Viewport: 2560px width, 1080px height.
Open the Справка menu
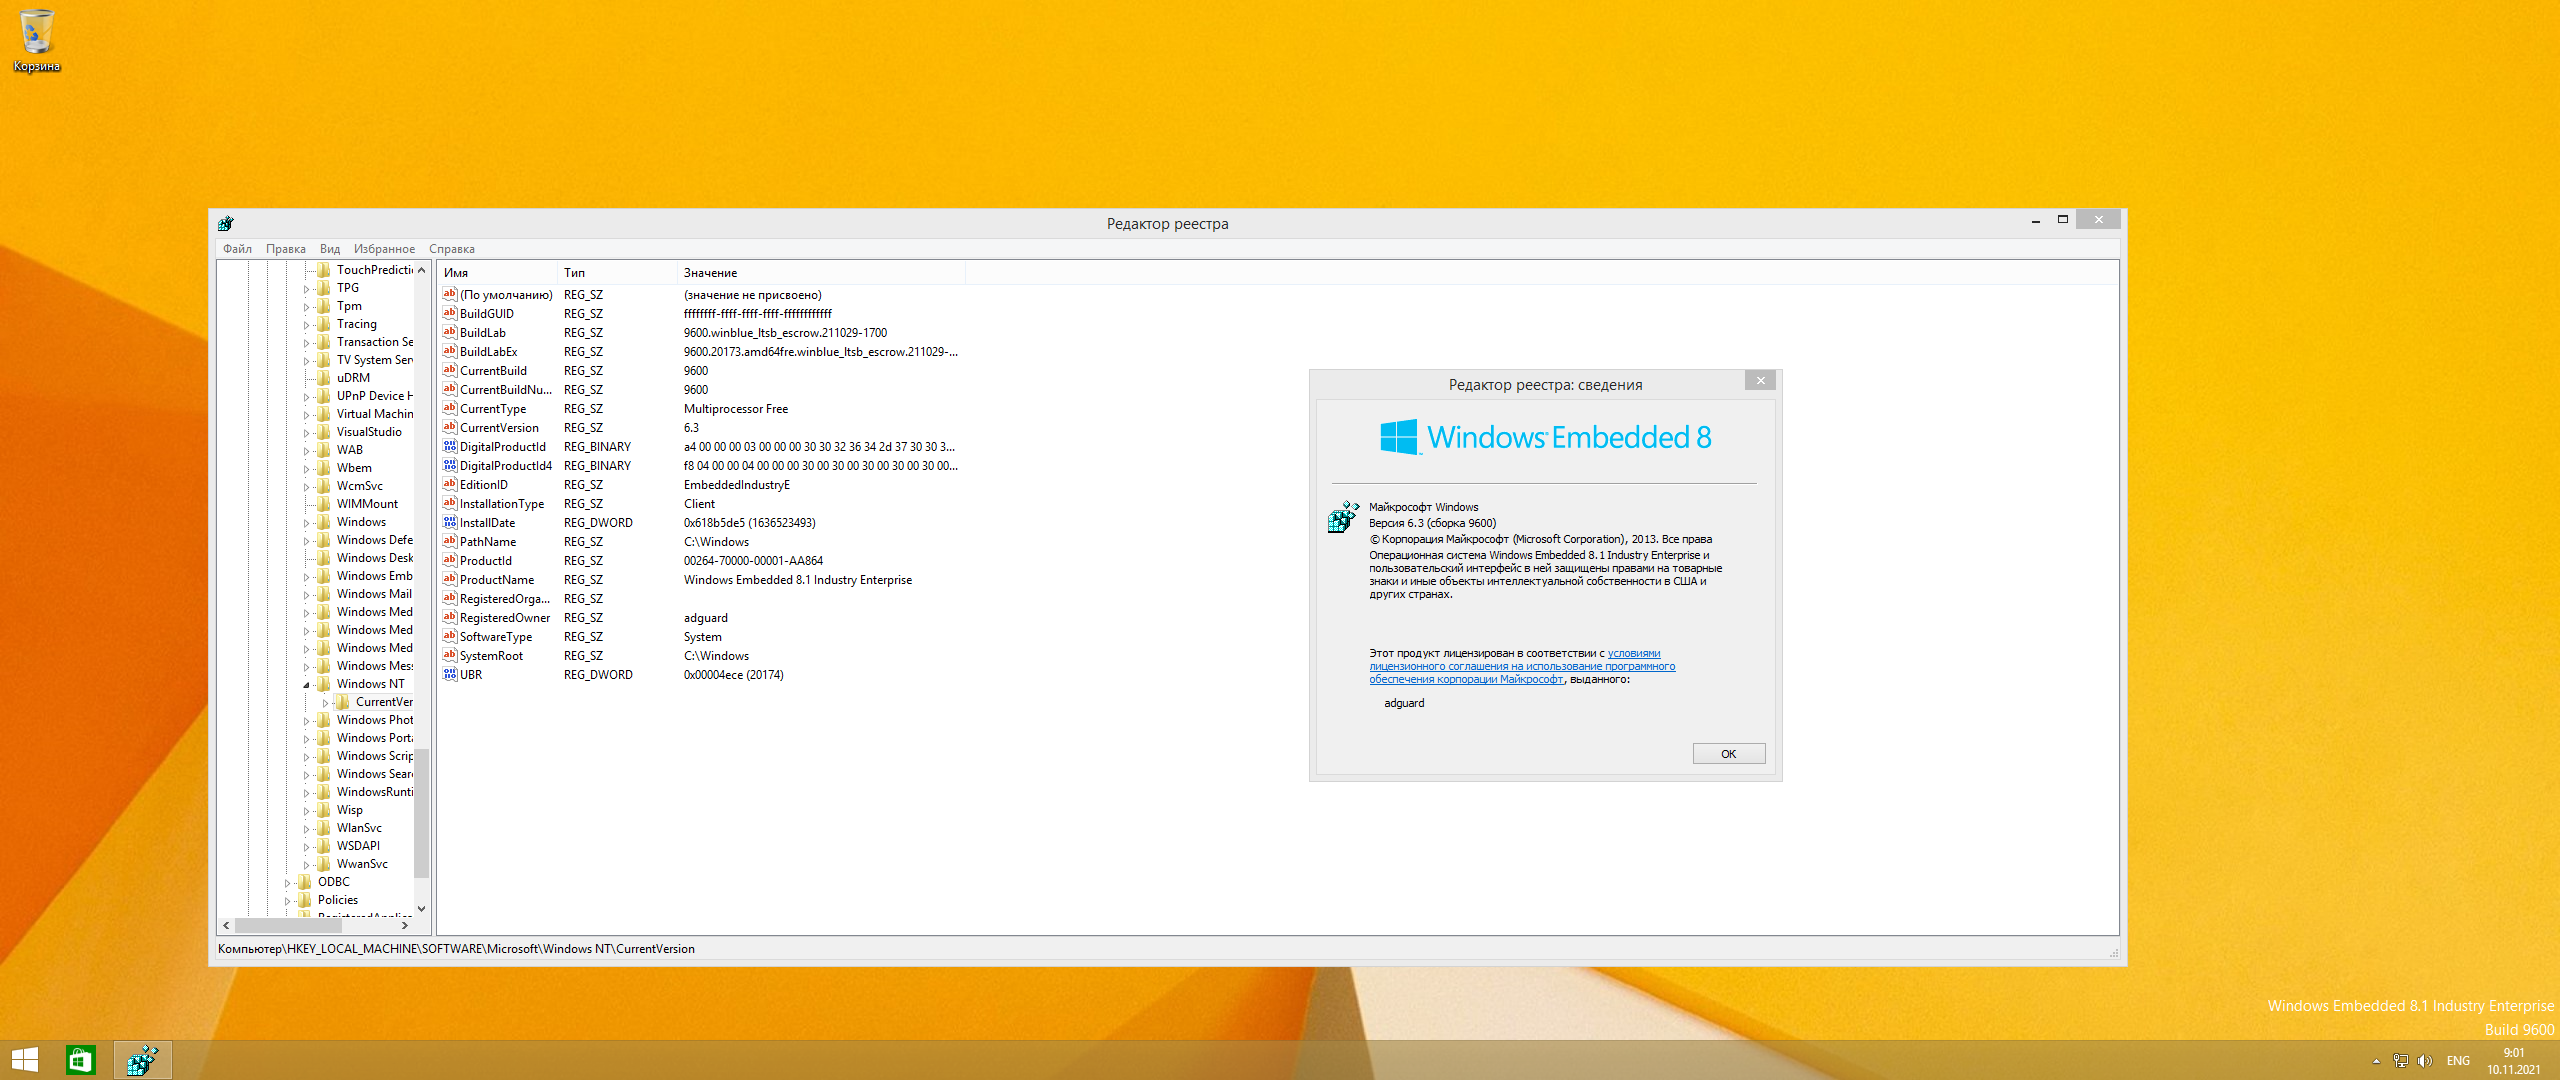point(452,249)
